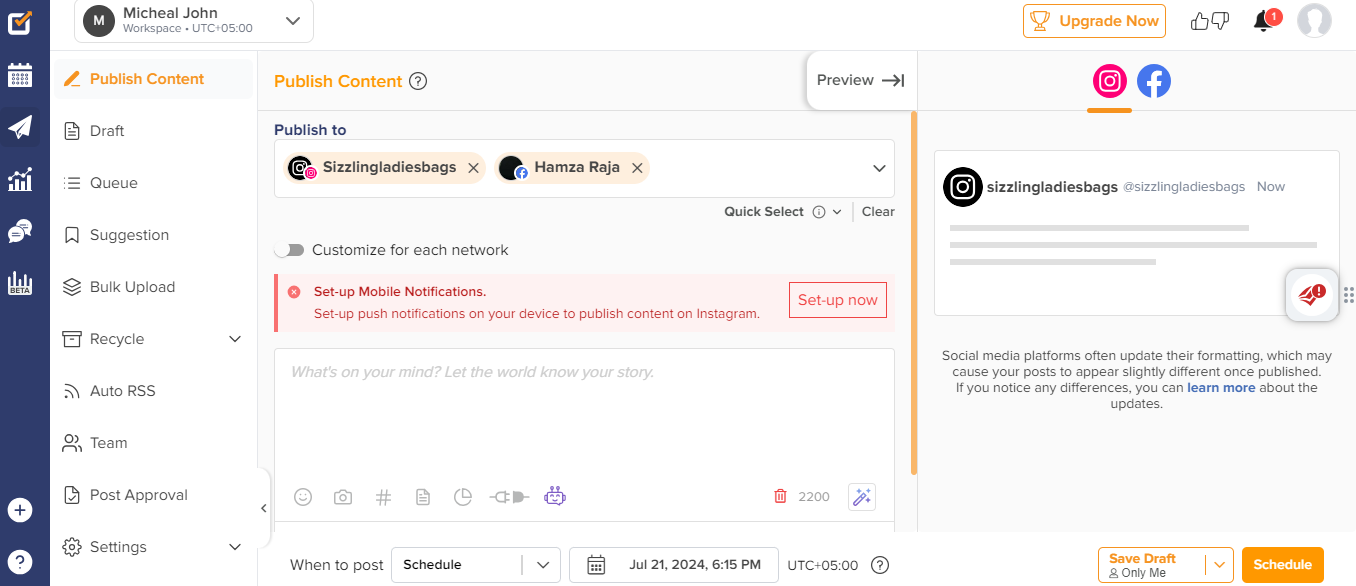This screenshot has width=1356, height=586.
Task: Open the Upgrade Now link at top
Action: coord(1094,20)
